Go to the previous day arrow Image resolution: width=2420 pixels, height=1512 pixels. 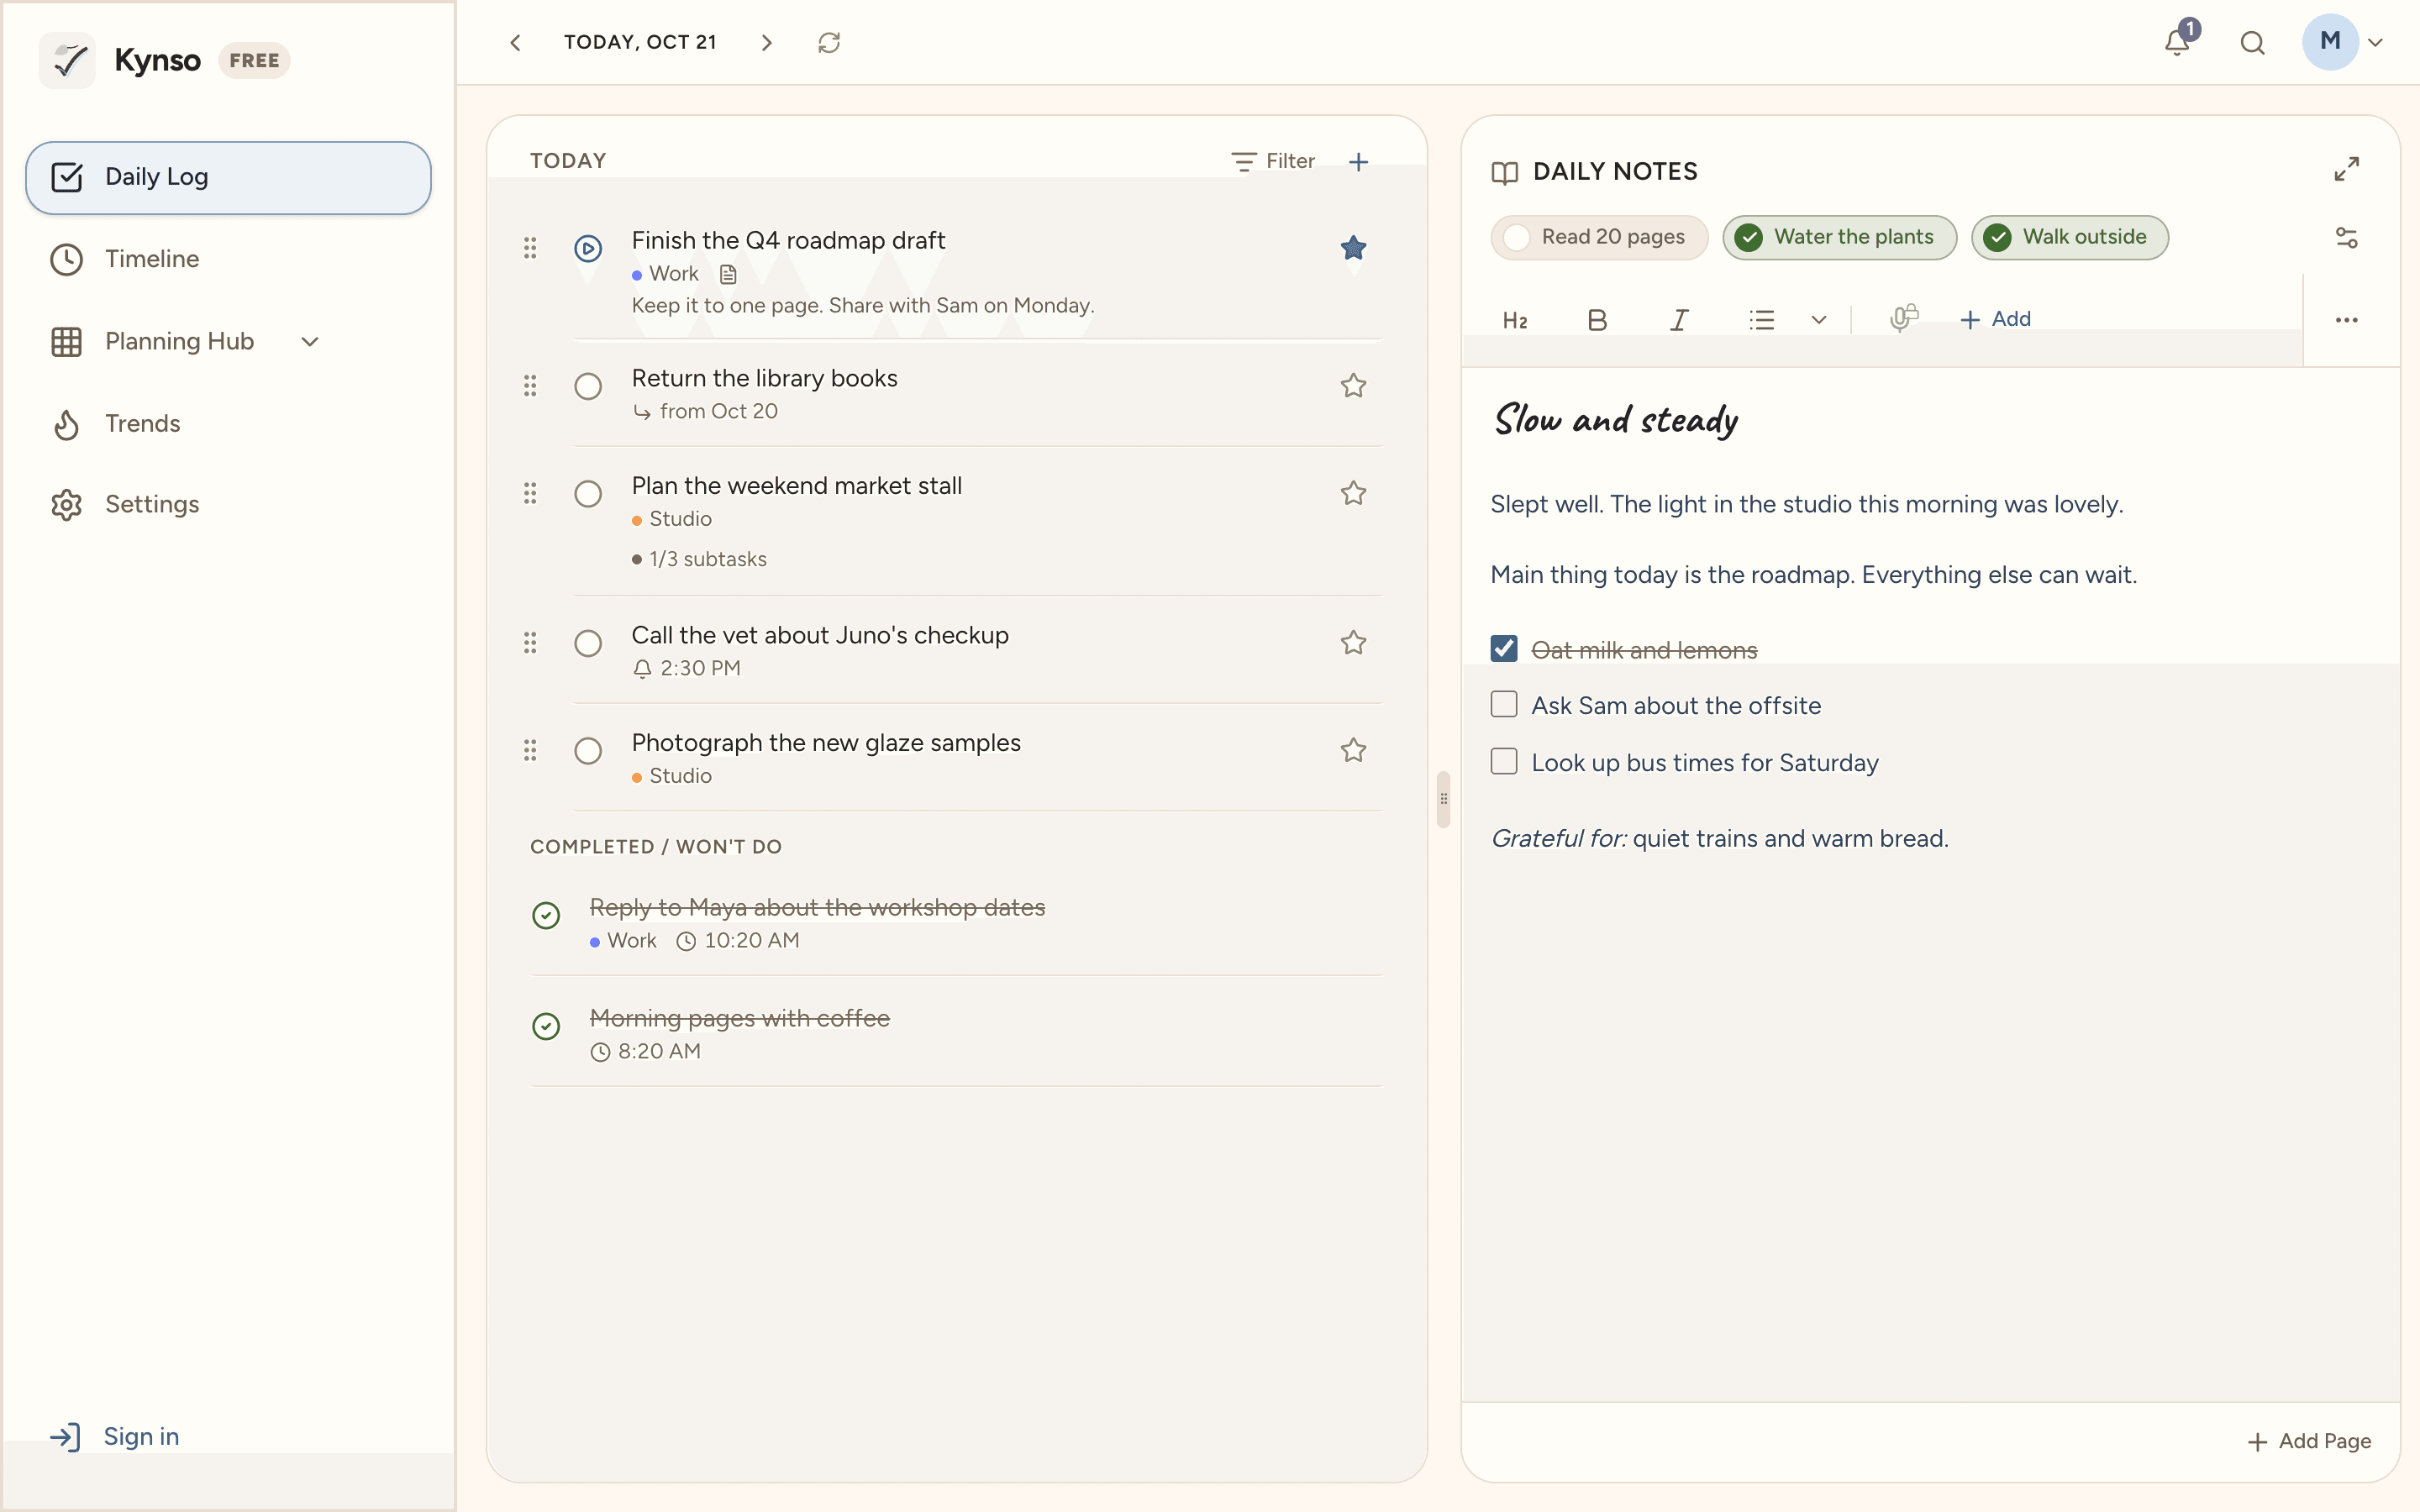515,42
